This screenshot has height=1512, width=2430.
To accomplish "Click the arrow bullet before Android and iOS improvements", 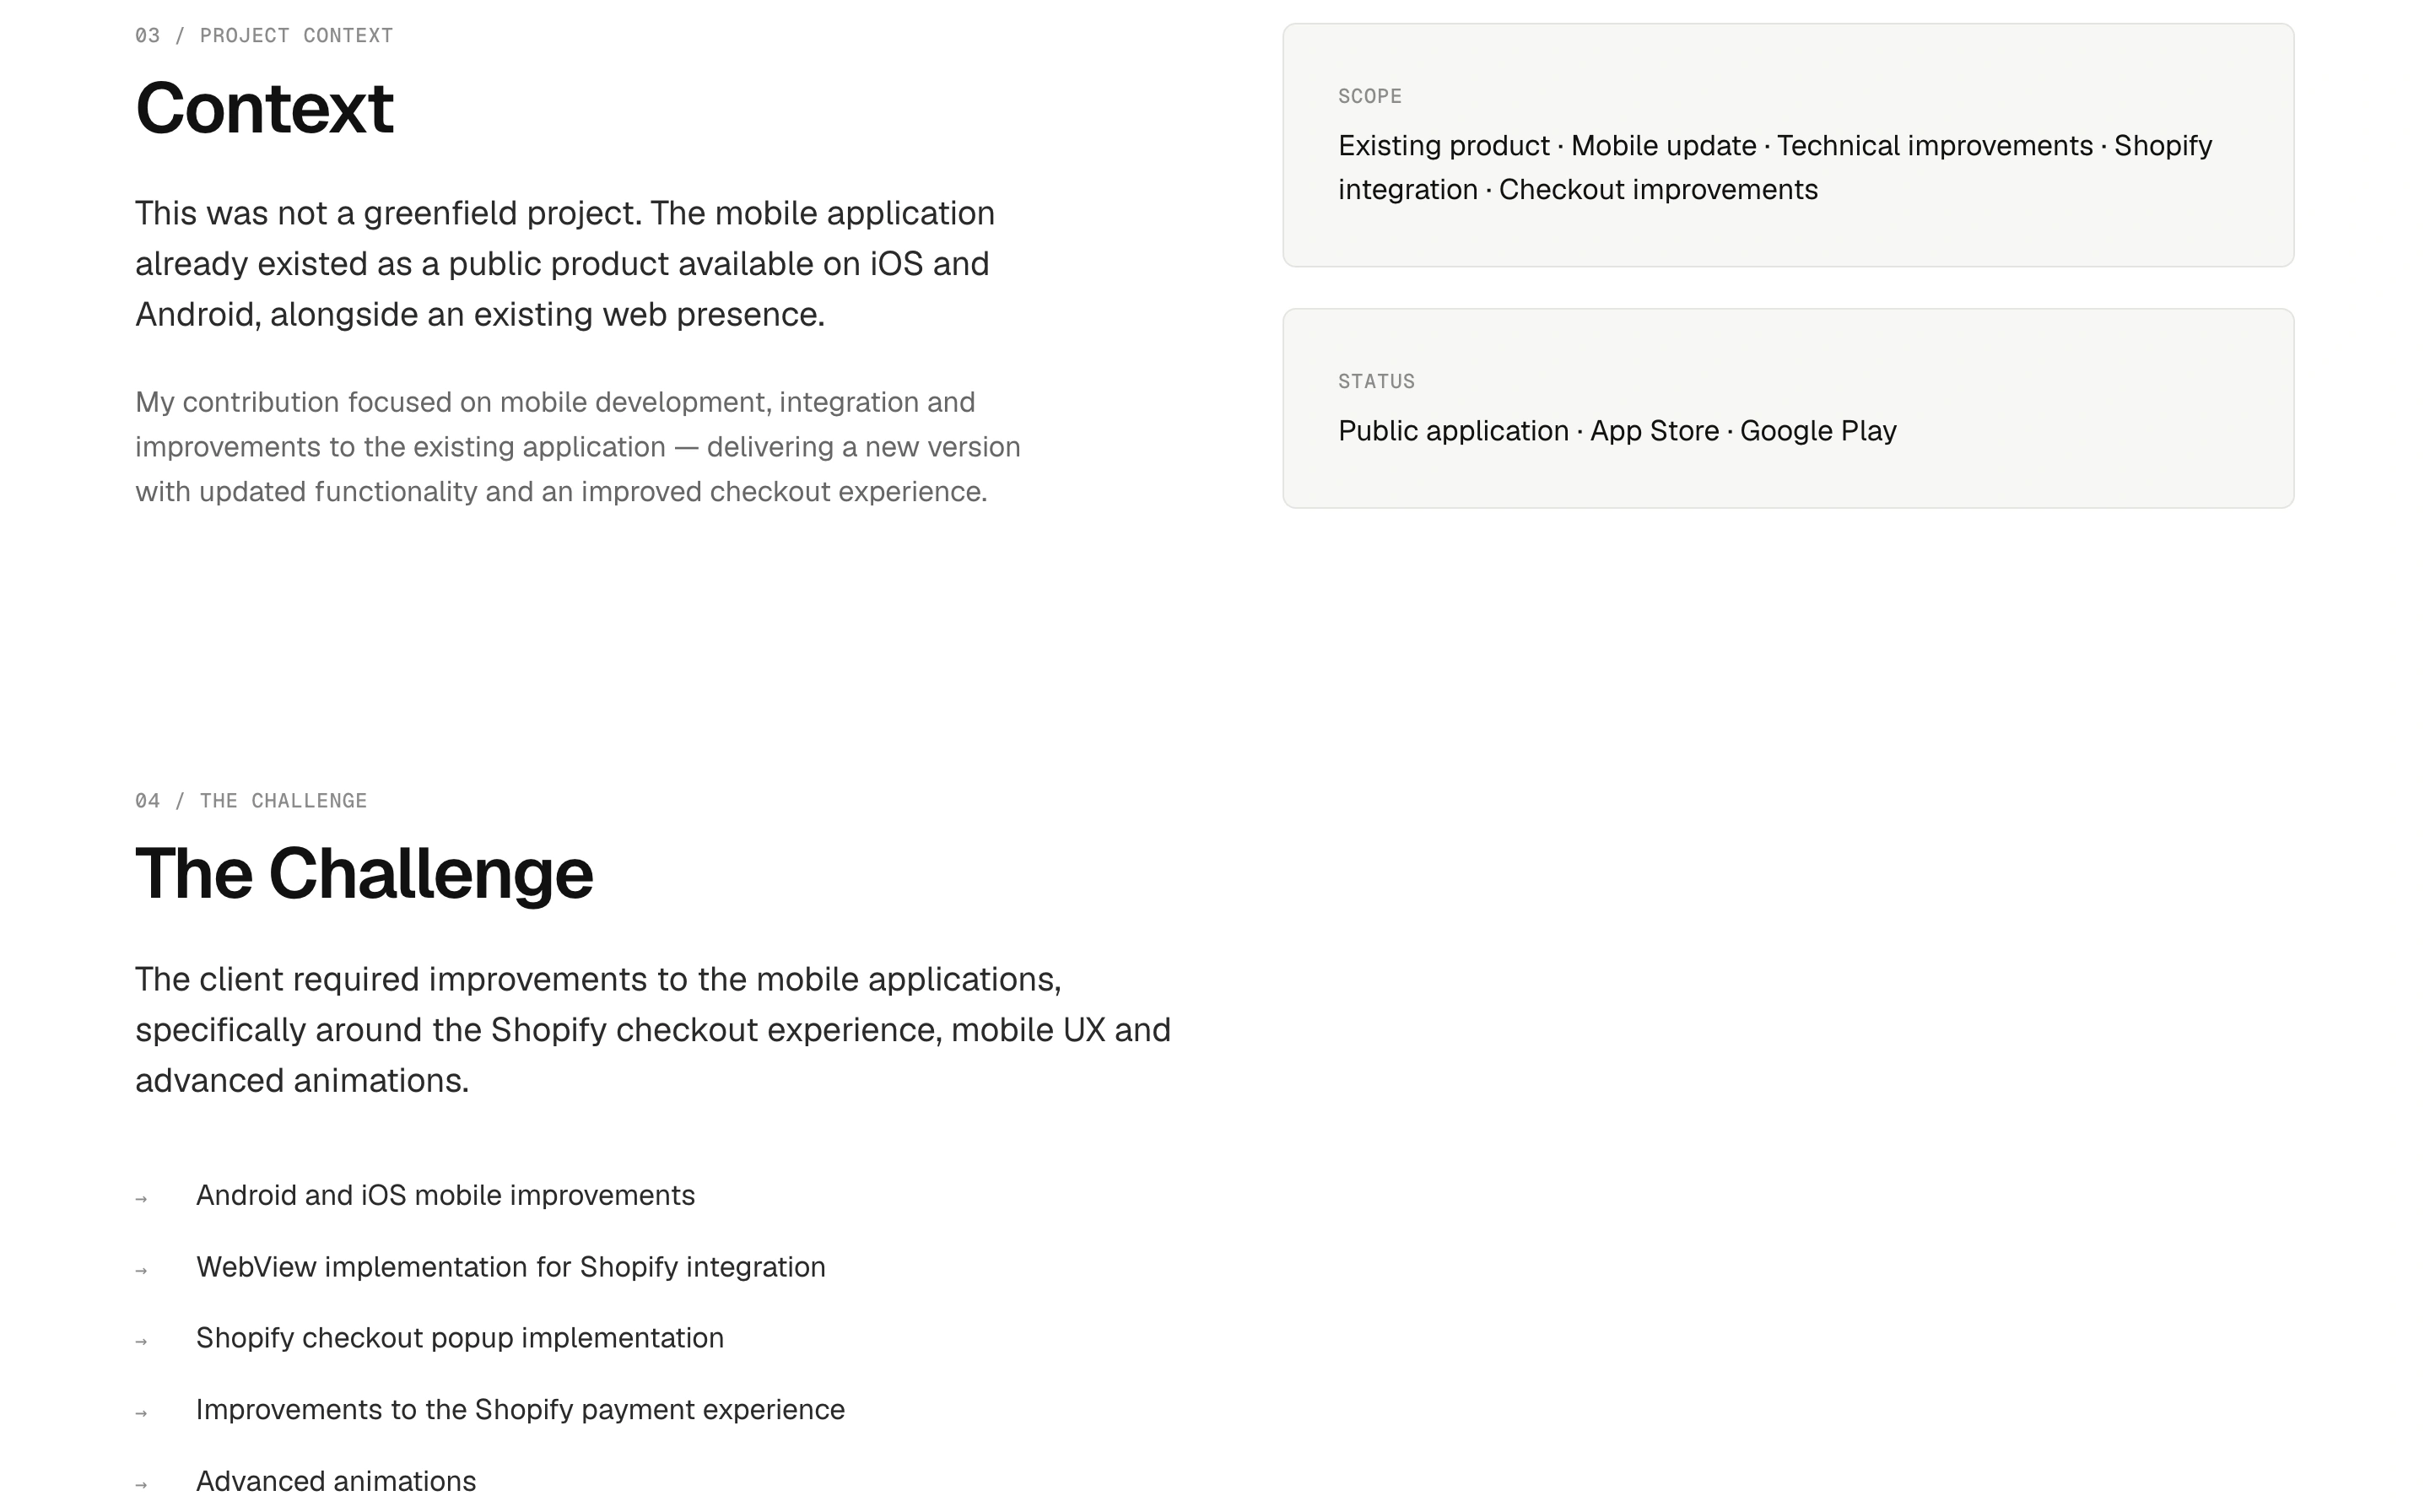I will [x=141, y=1199].
